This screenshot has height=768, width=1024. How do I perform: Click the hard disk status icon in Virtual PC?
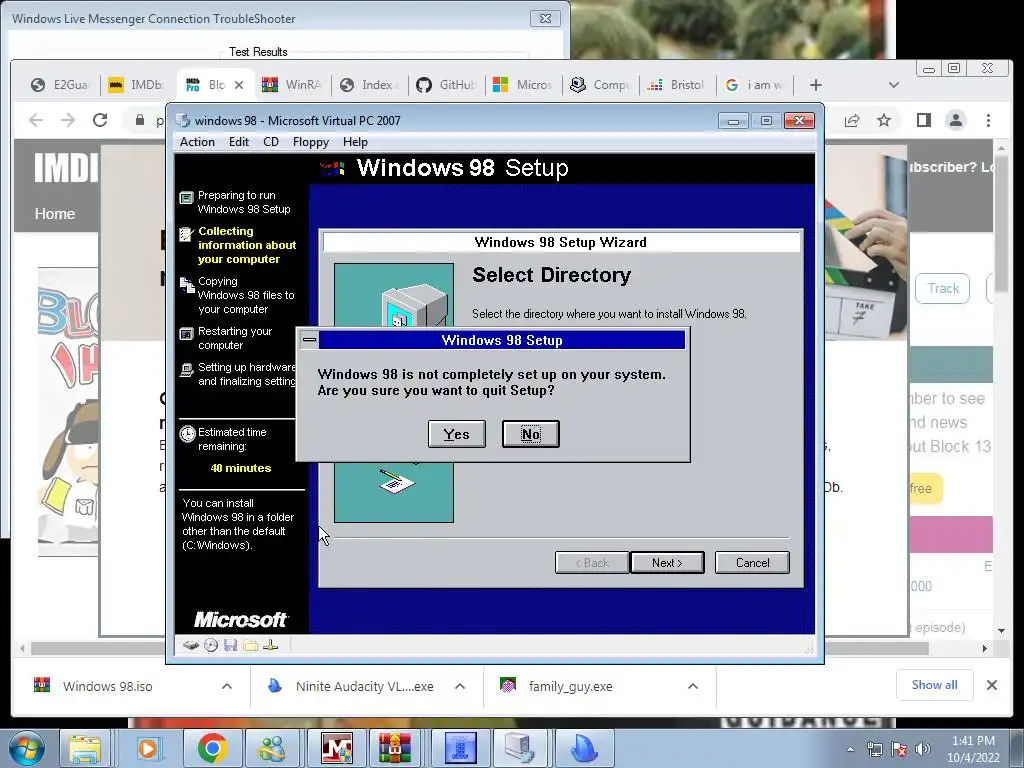pos(191,645)
